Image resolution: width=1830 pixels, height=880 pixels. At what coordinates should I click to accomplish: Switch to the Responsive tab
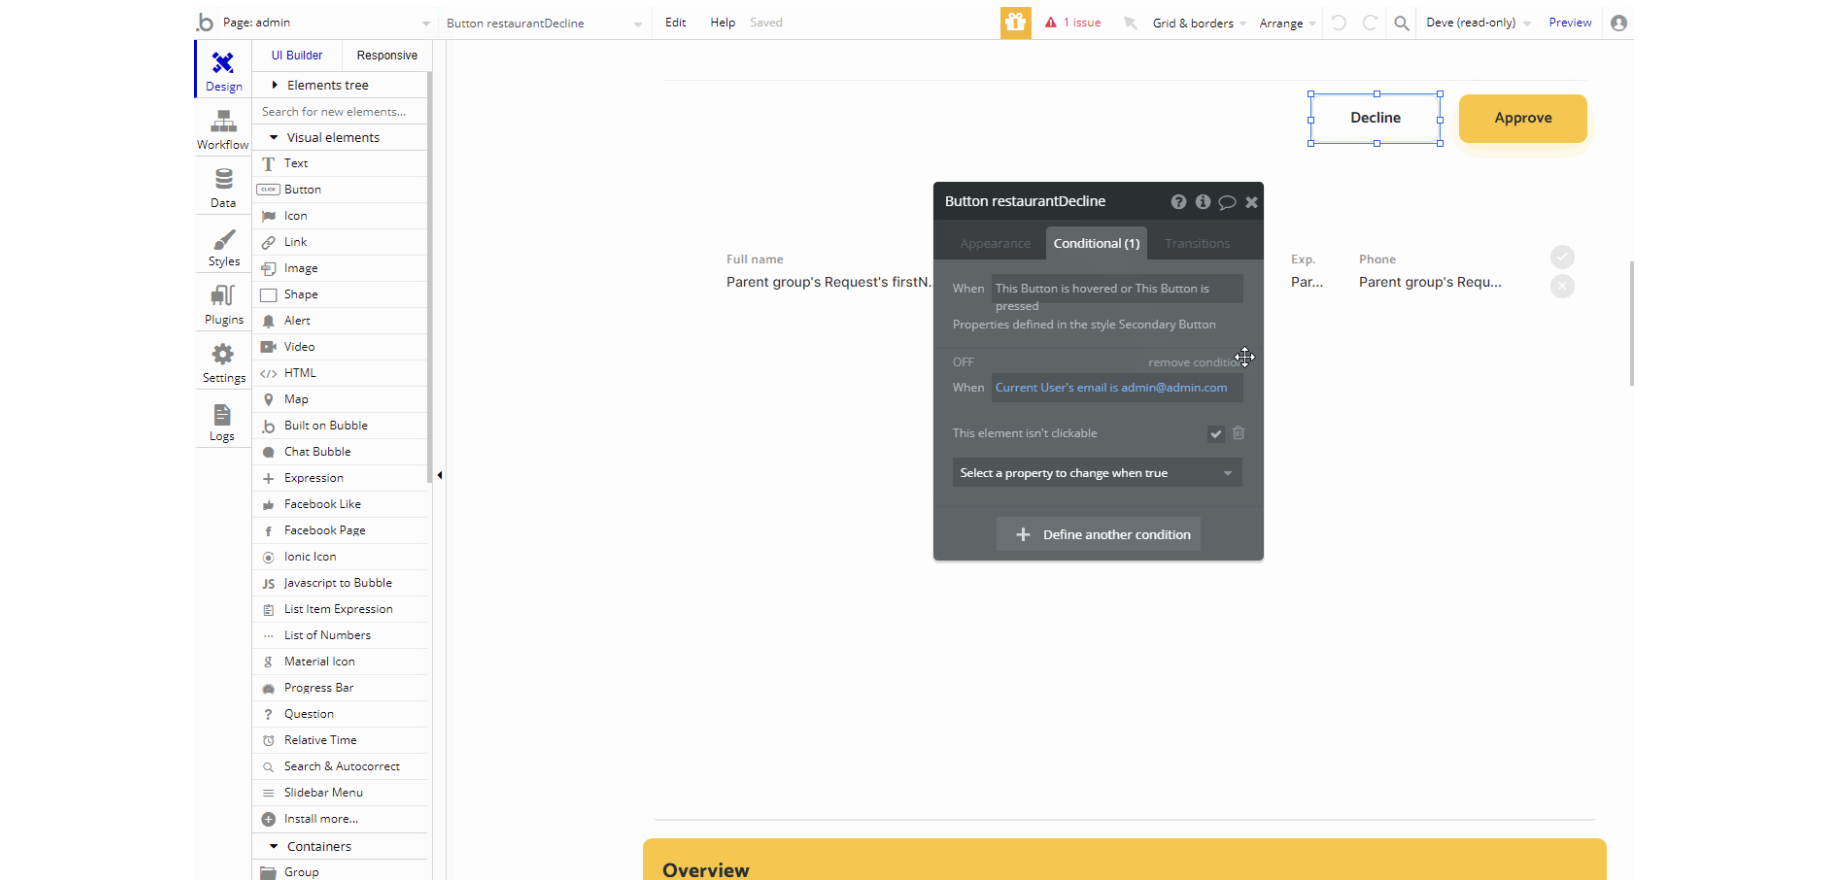tap(387, 55)
